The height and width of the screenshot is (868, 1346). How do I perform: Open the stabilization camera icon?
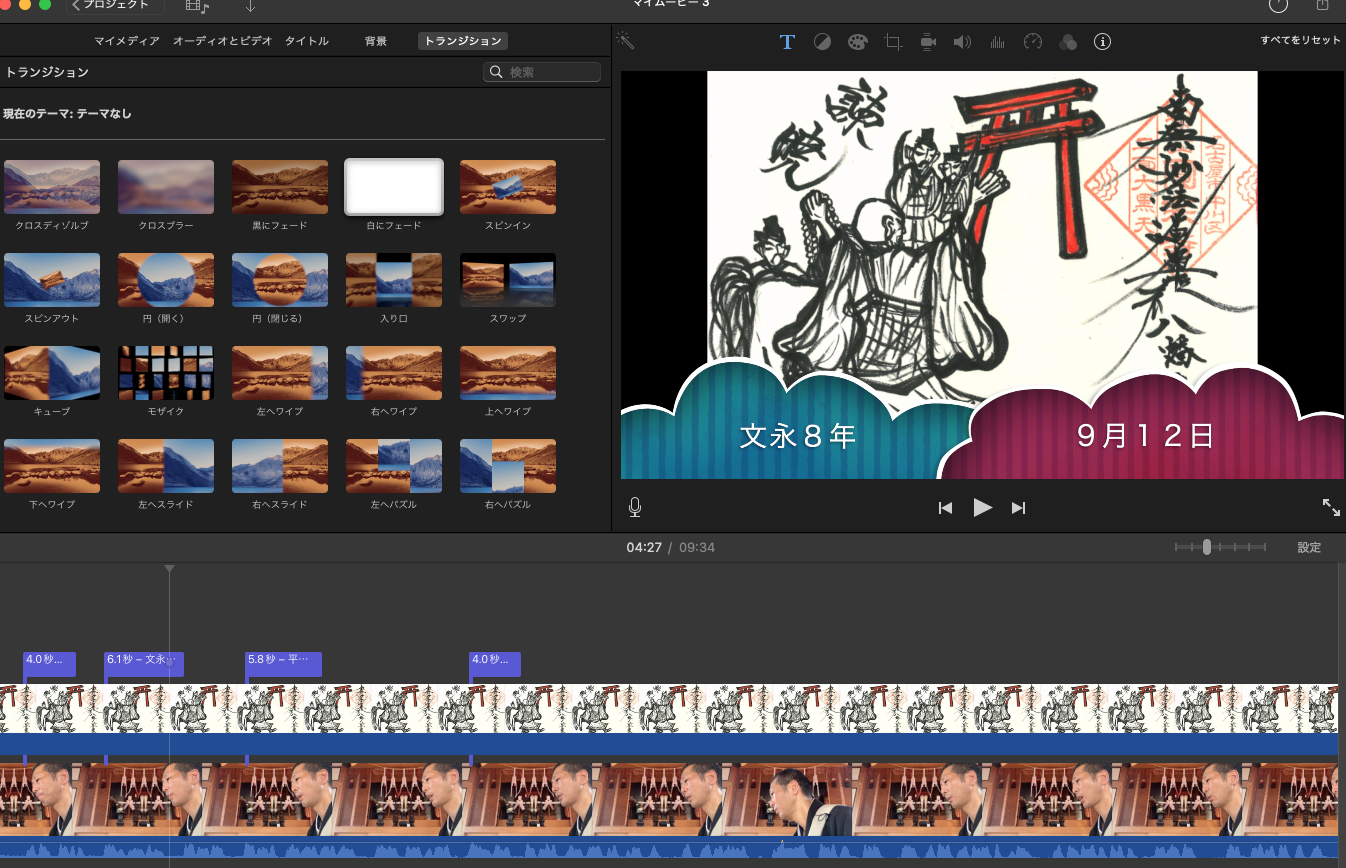pyautogui.click(x=928, y=42)
